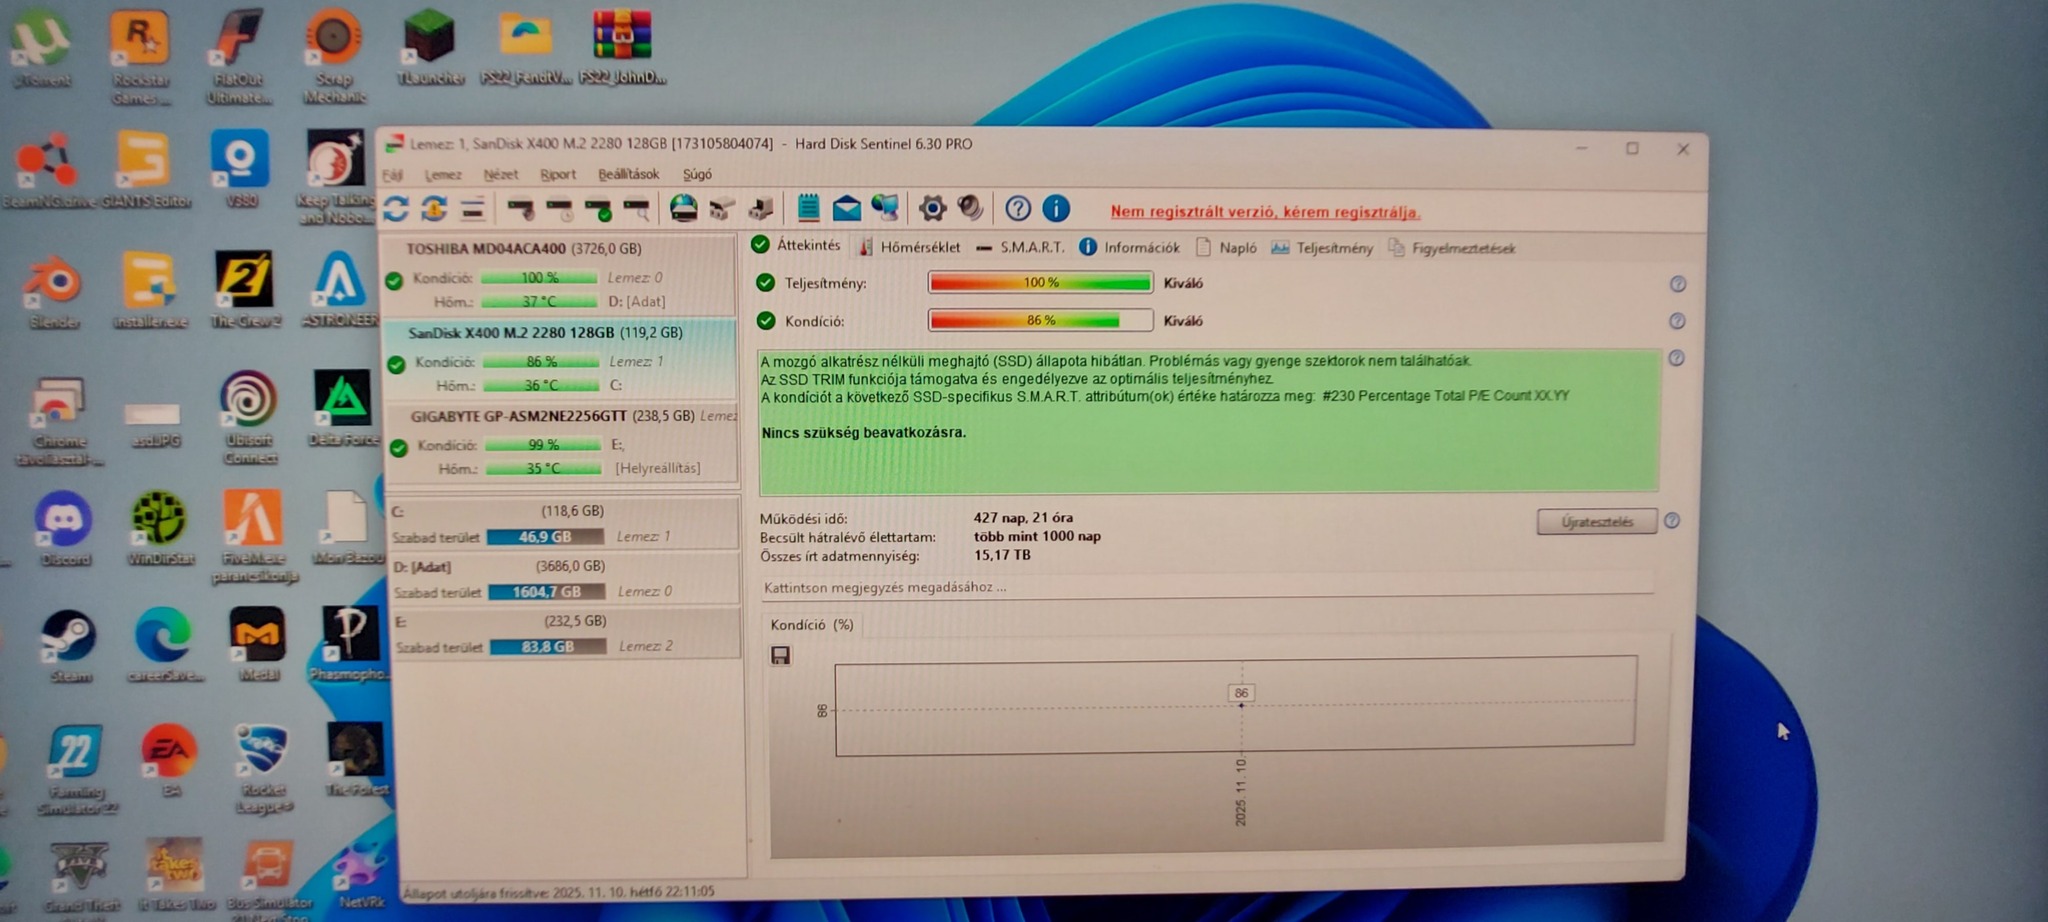The image size is (2048, 922).
Task: Select the C: partition entry
Action: (565, 524)
